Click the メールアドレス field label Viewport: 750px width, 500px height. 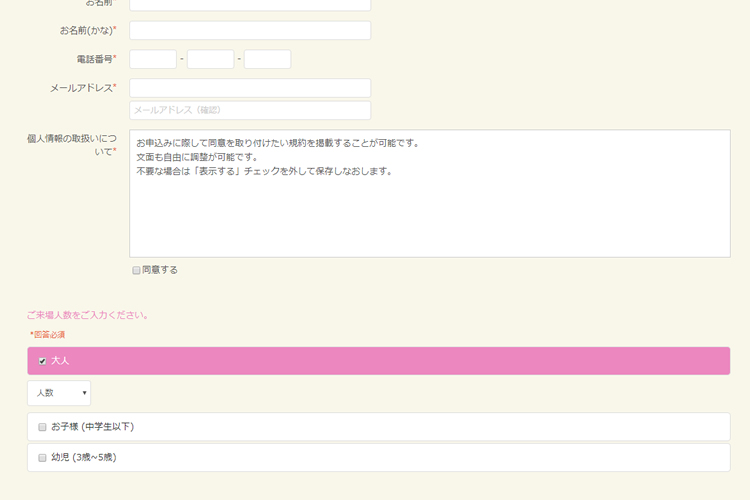coord(82,88)
